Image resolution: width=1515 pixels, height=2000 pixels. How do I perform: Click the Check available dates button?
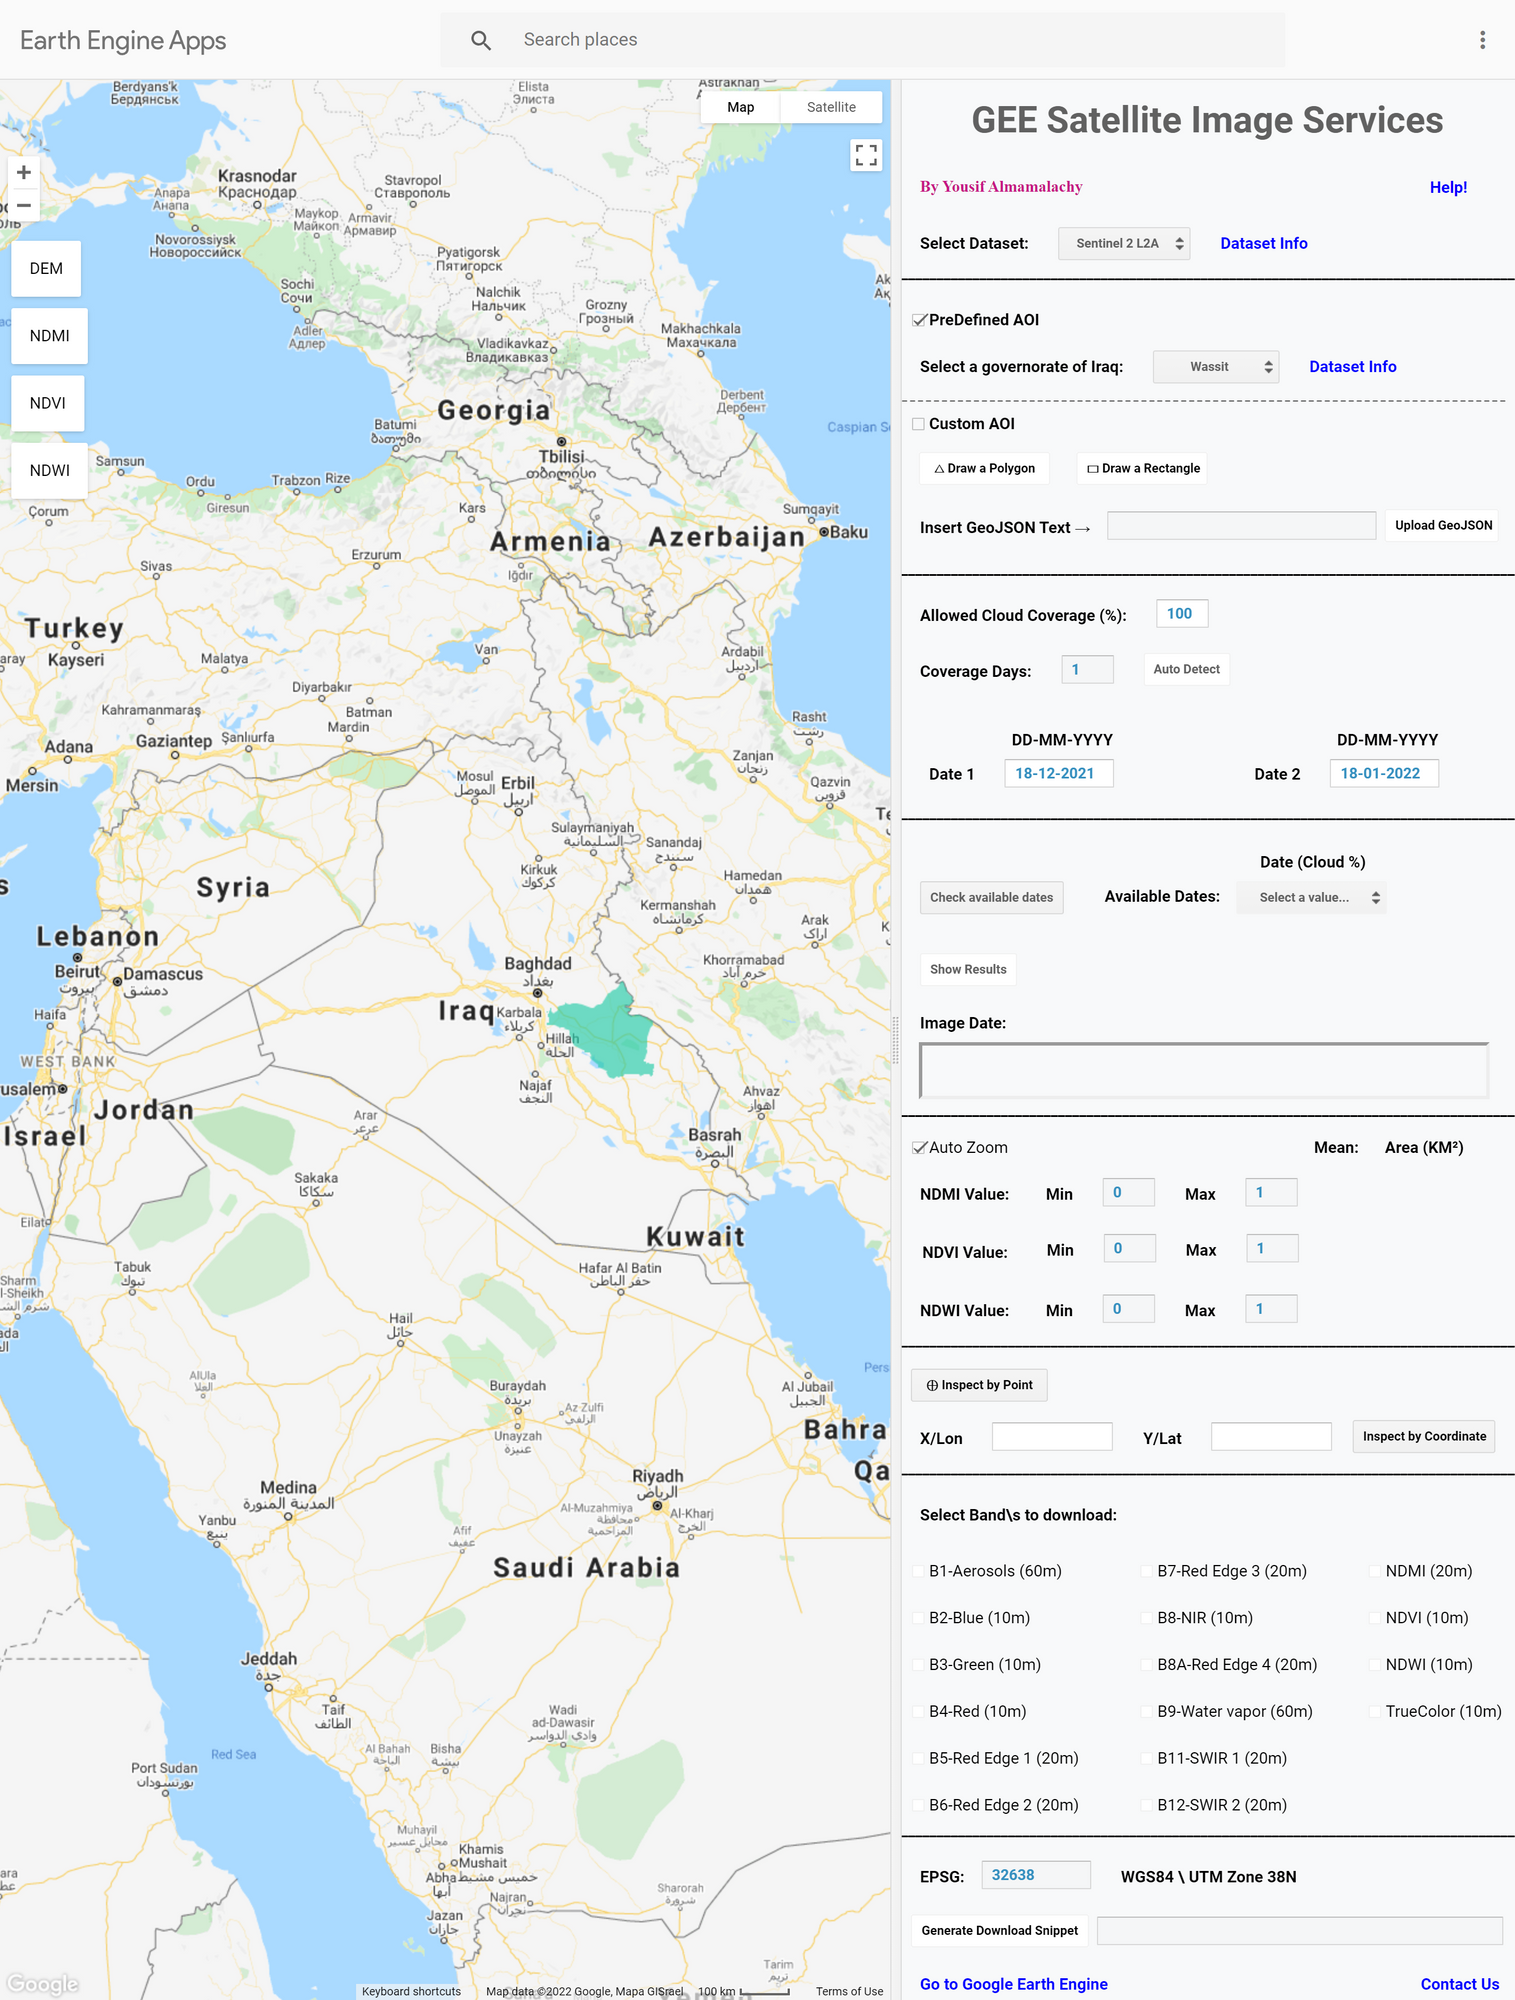point(991,898)
